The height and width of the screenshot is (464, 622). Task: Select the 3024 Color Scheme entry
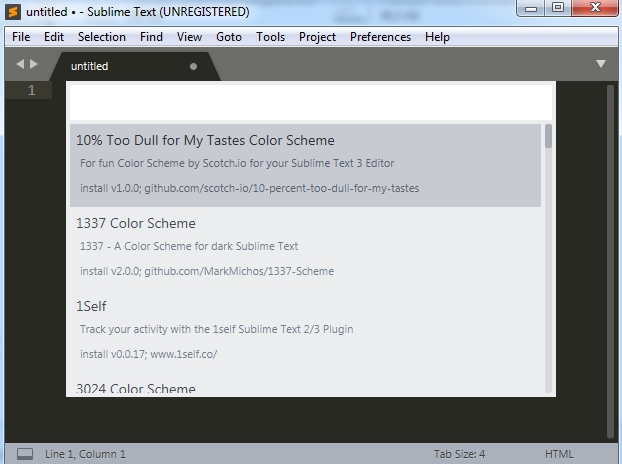tap(305, 384)
